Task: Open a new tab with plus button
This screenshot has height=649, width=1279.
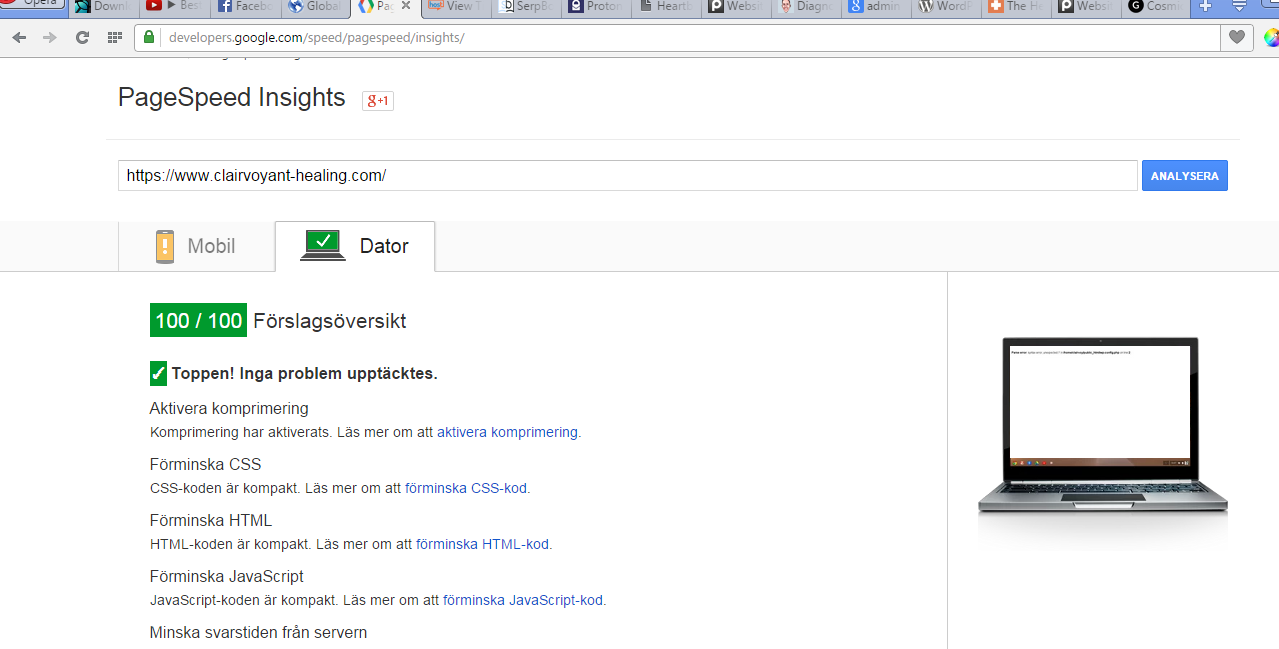Action: 1205,6
